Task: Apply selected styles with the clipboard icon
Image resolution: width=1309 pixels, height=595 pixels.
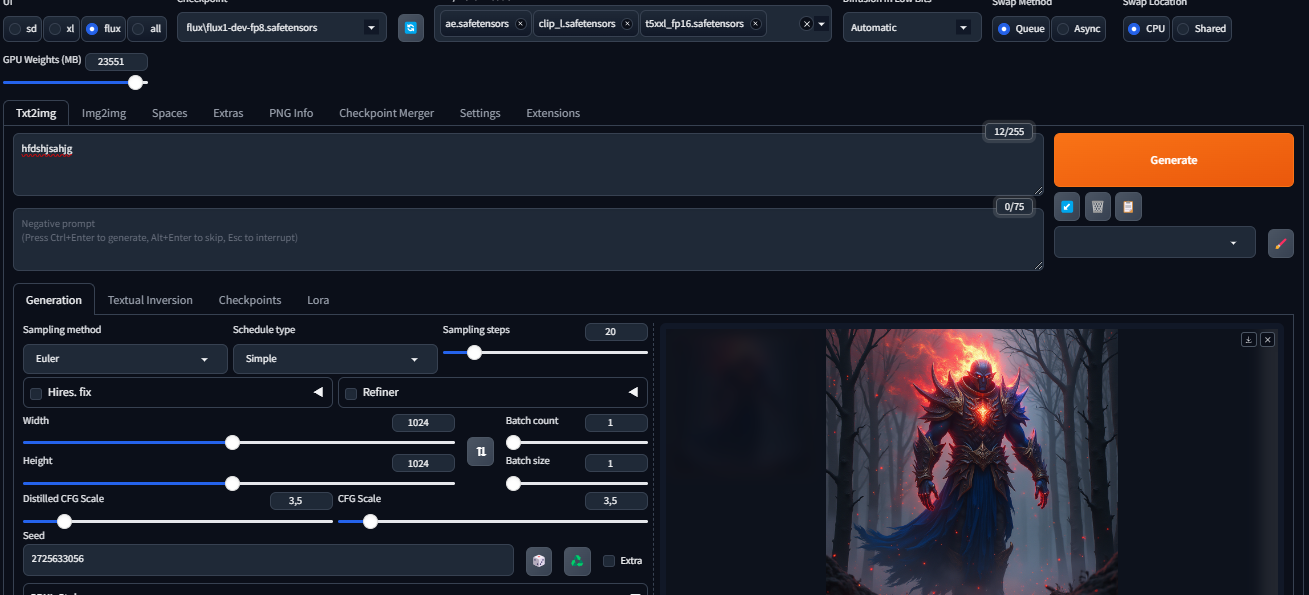Action: click(x=1128, y=206)
